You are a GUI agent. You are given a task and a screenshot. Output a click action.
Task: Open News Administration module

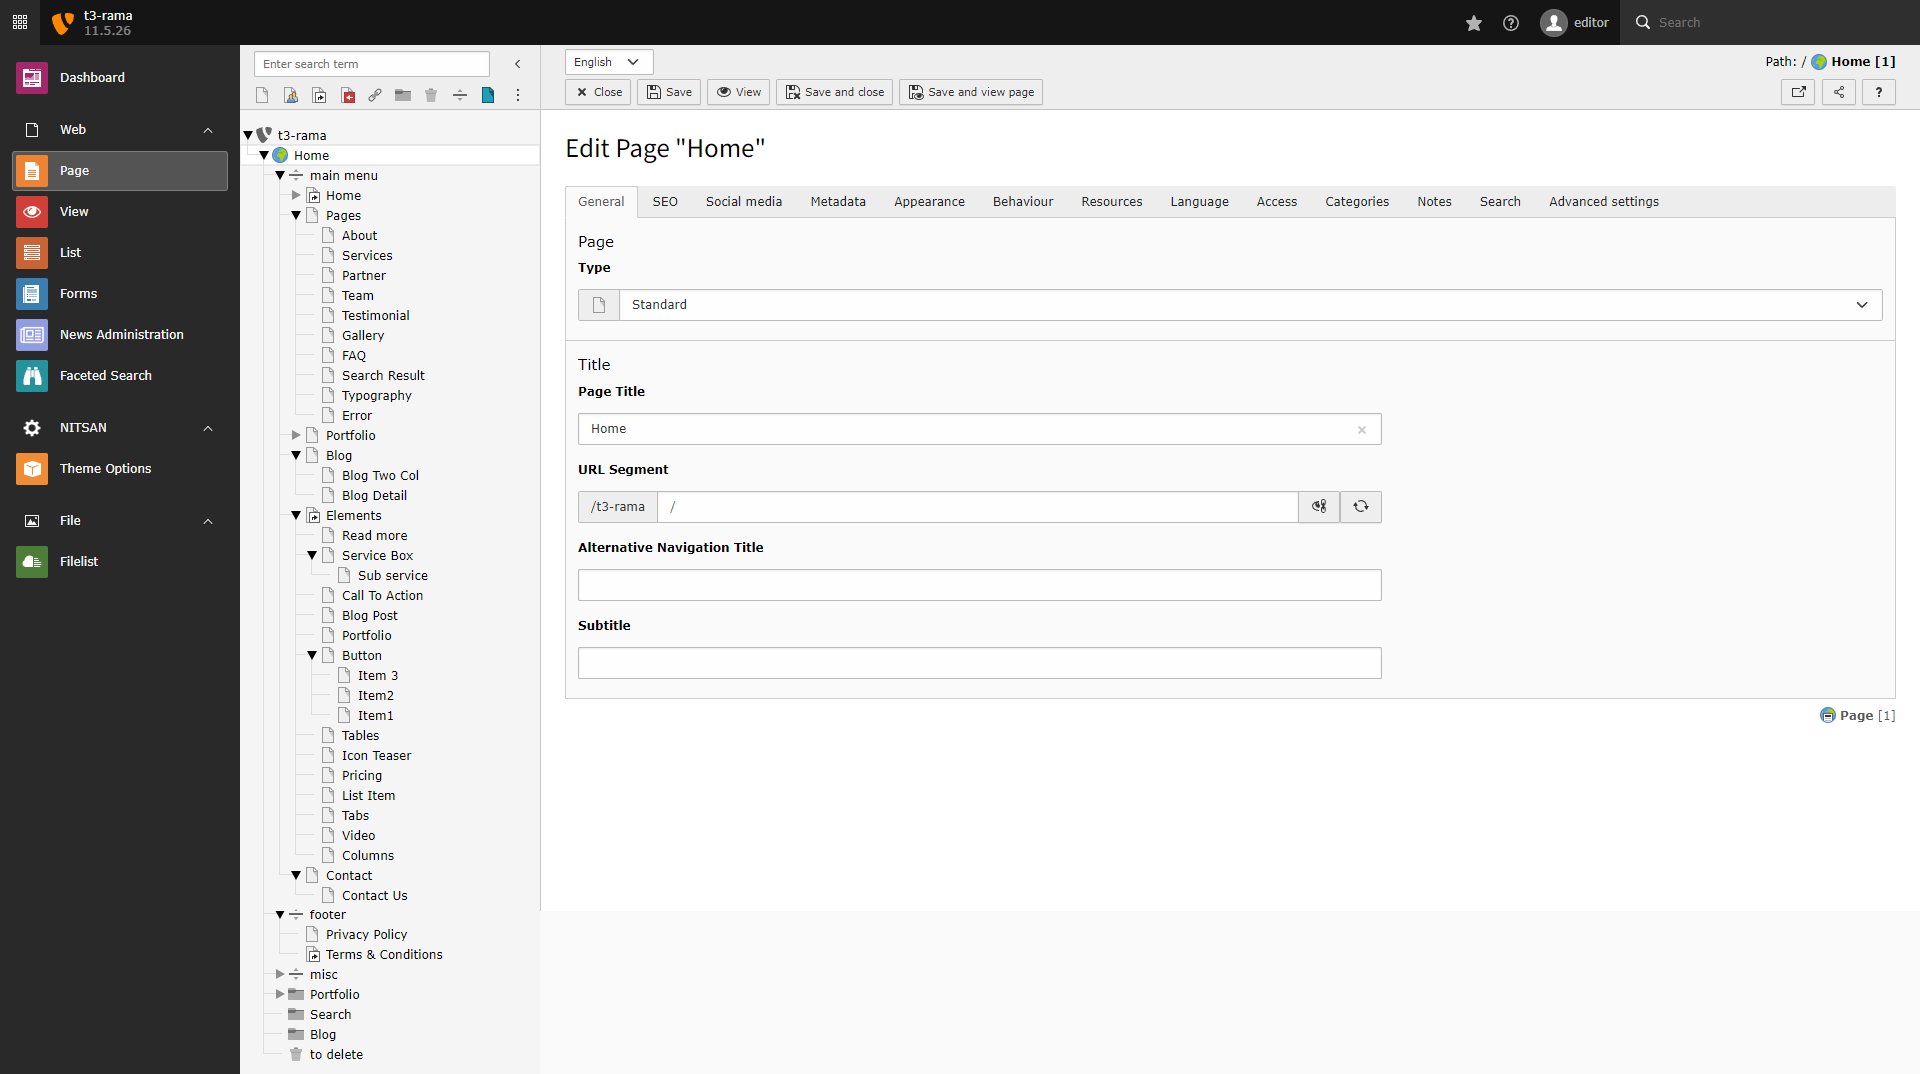(32, 335)
